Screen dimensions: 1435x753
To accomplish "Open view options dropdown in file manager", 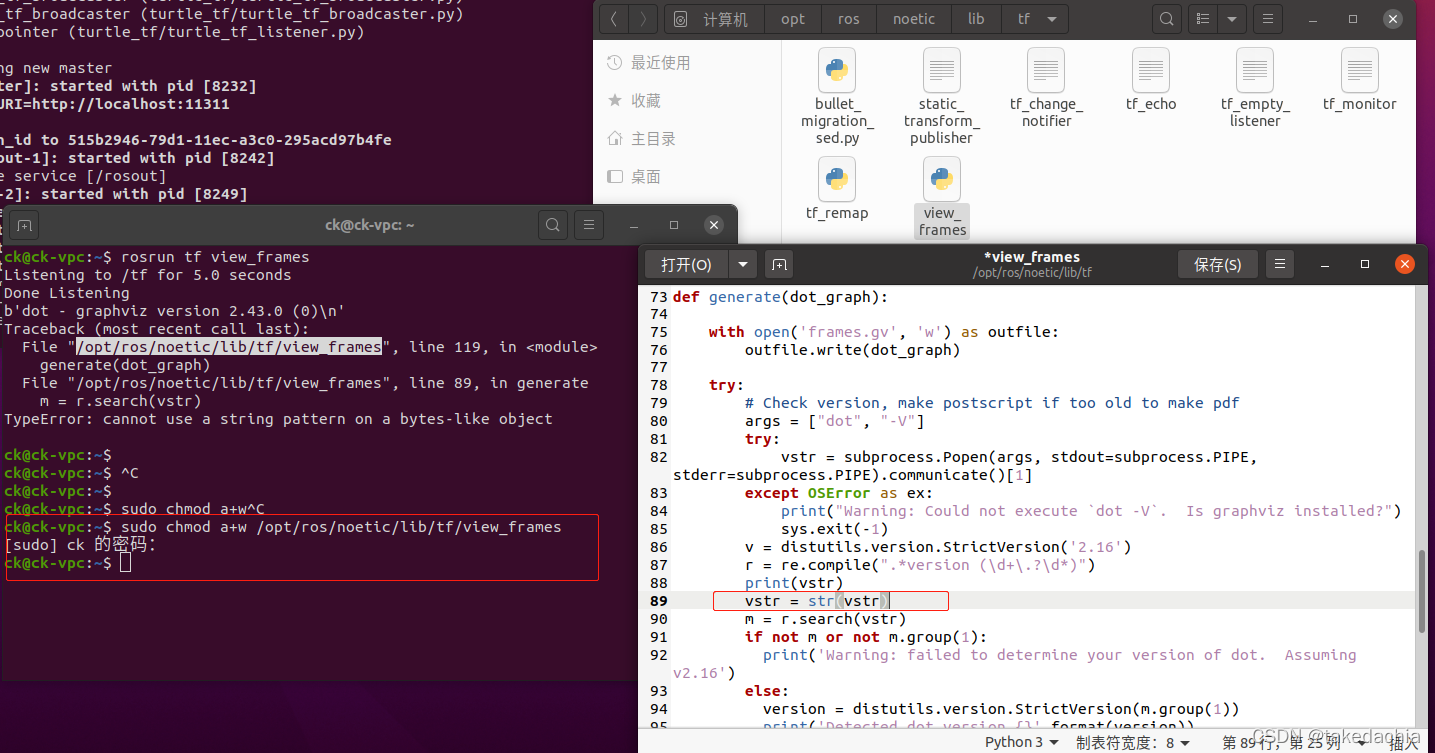I will 1232,19.
